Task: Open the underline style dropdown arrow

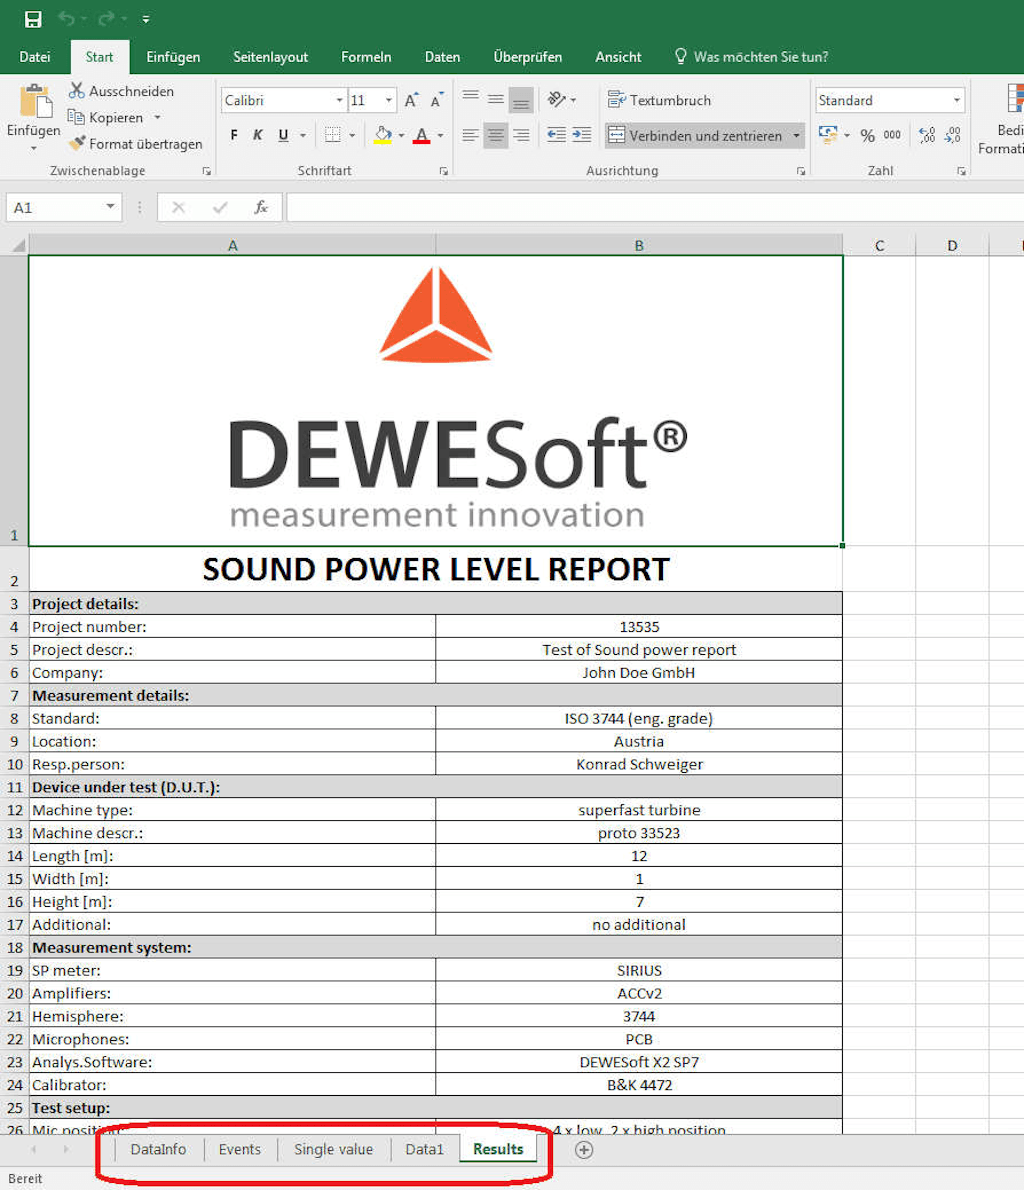Action: click(303, 136)
